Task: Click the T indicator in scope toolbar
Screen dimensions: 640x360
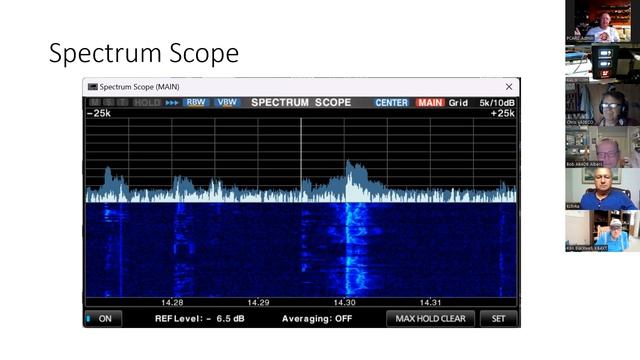Action: 122,102
